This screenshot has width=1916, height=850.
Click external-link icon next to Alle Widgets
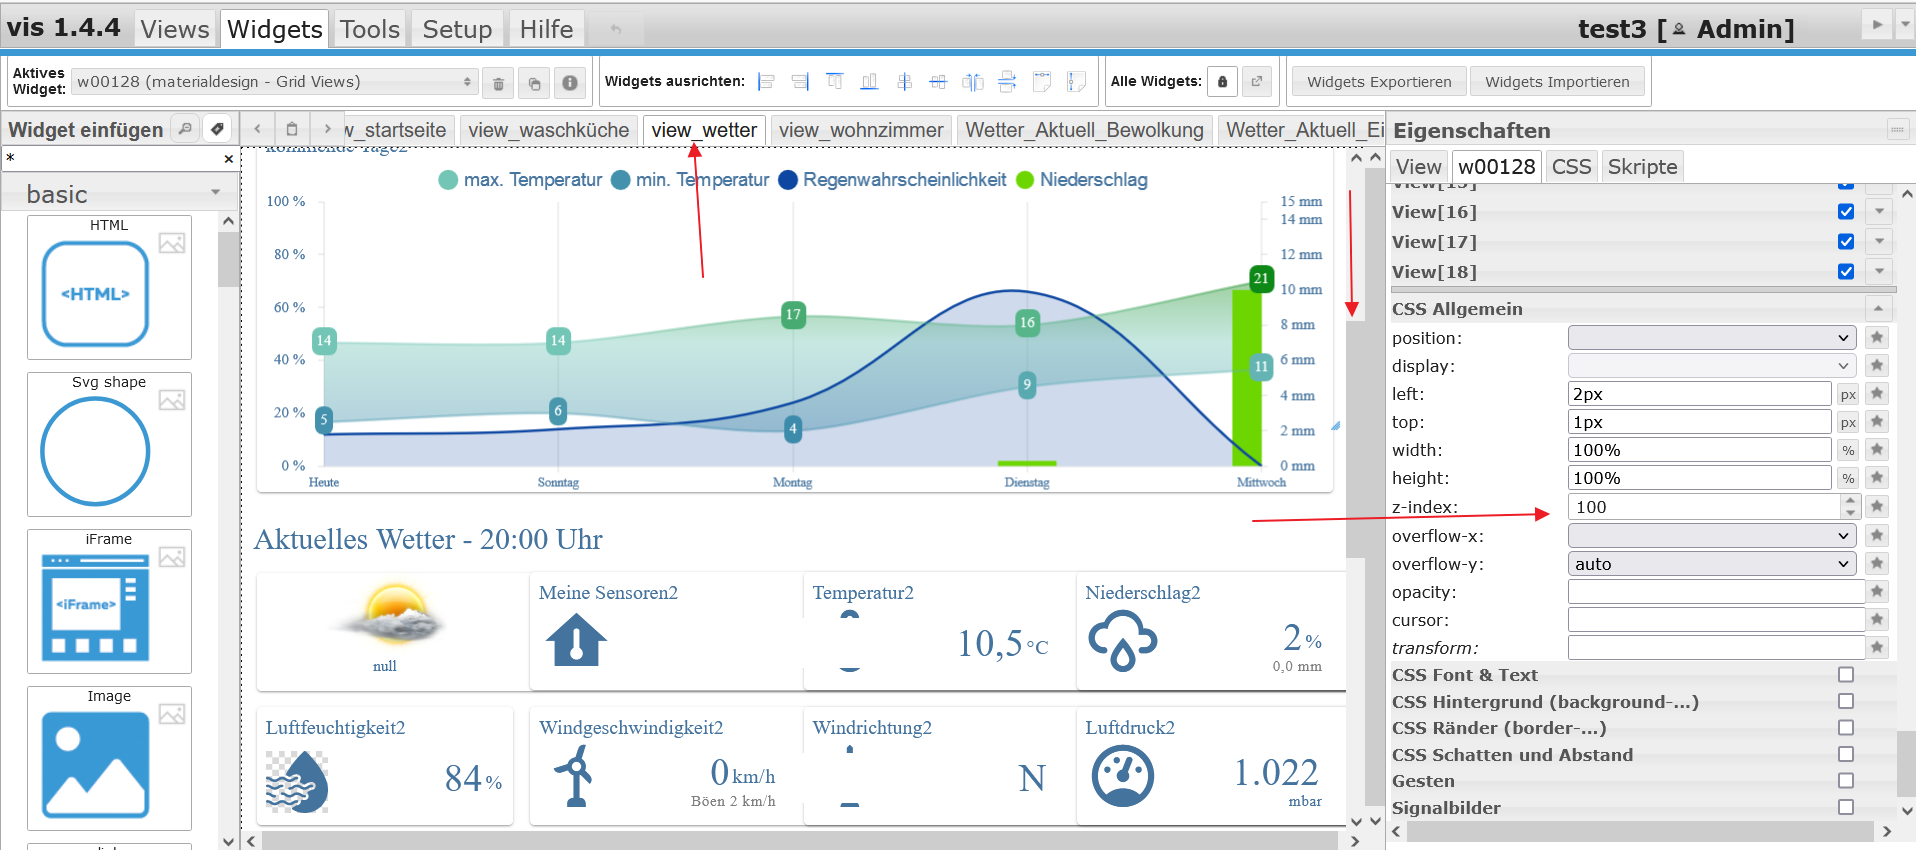point(1257,82)
